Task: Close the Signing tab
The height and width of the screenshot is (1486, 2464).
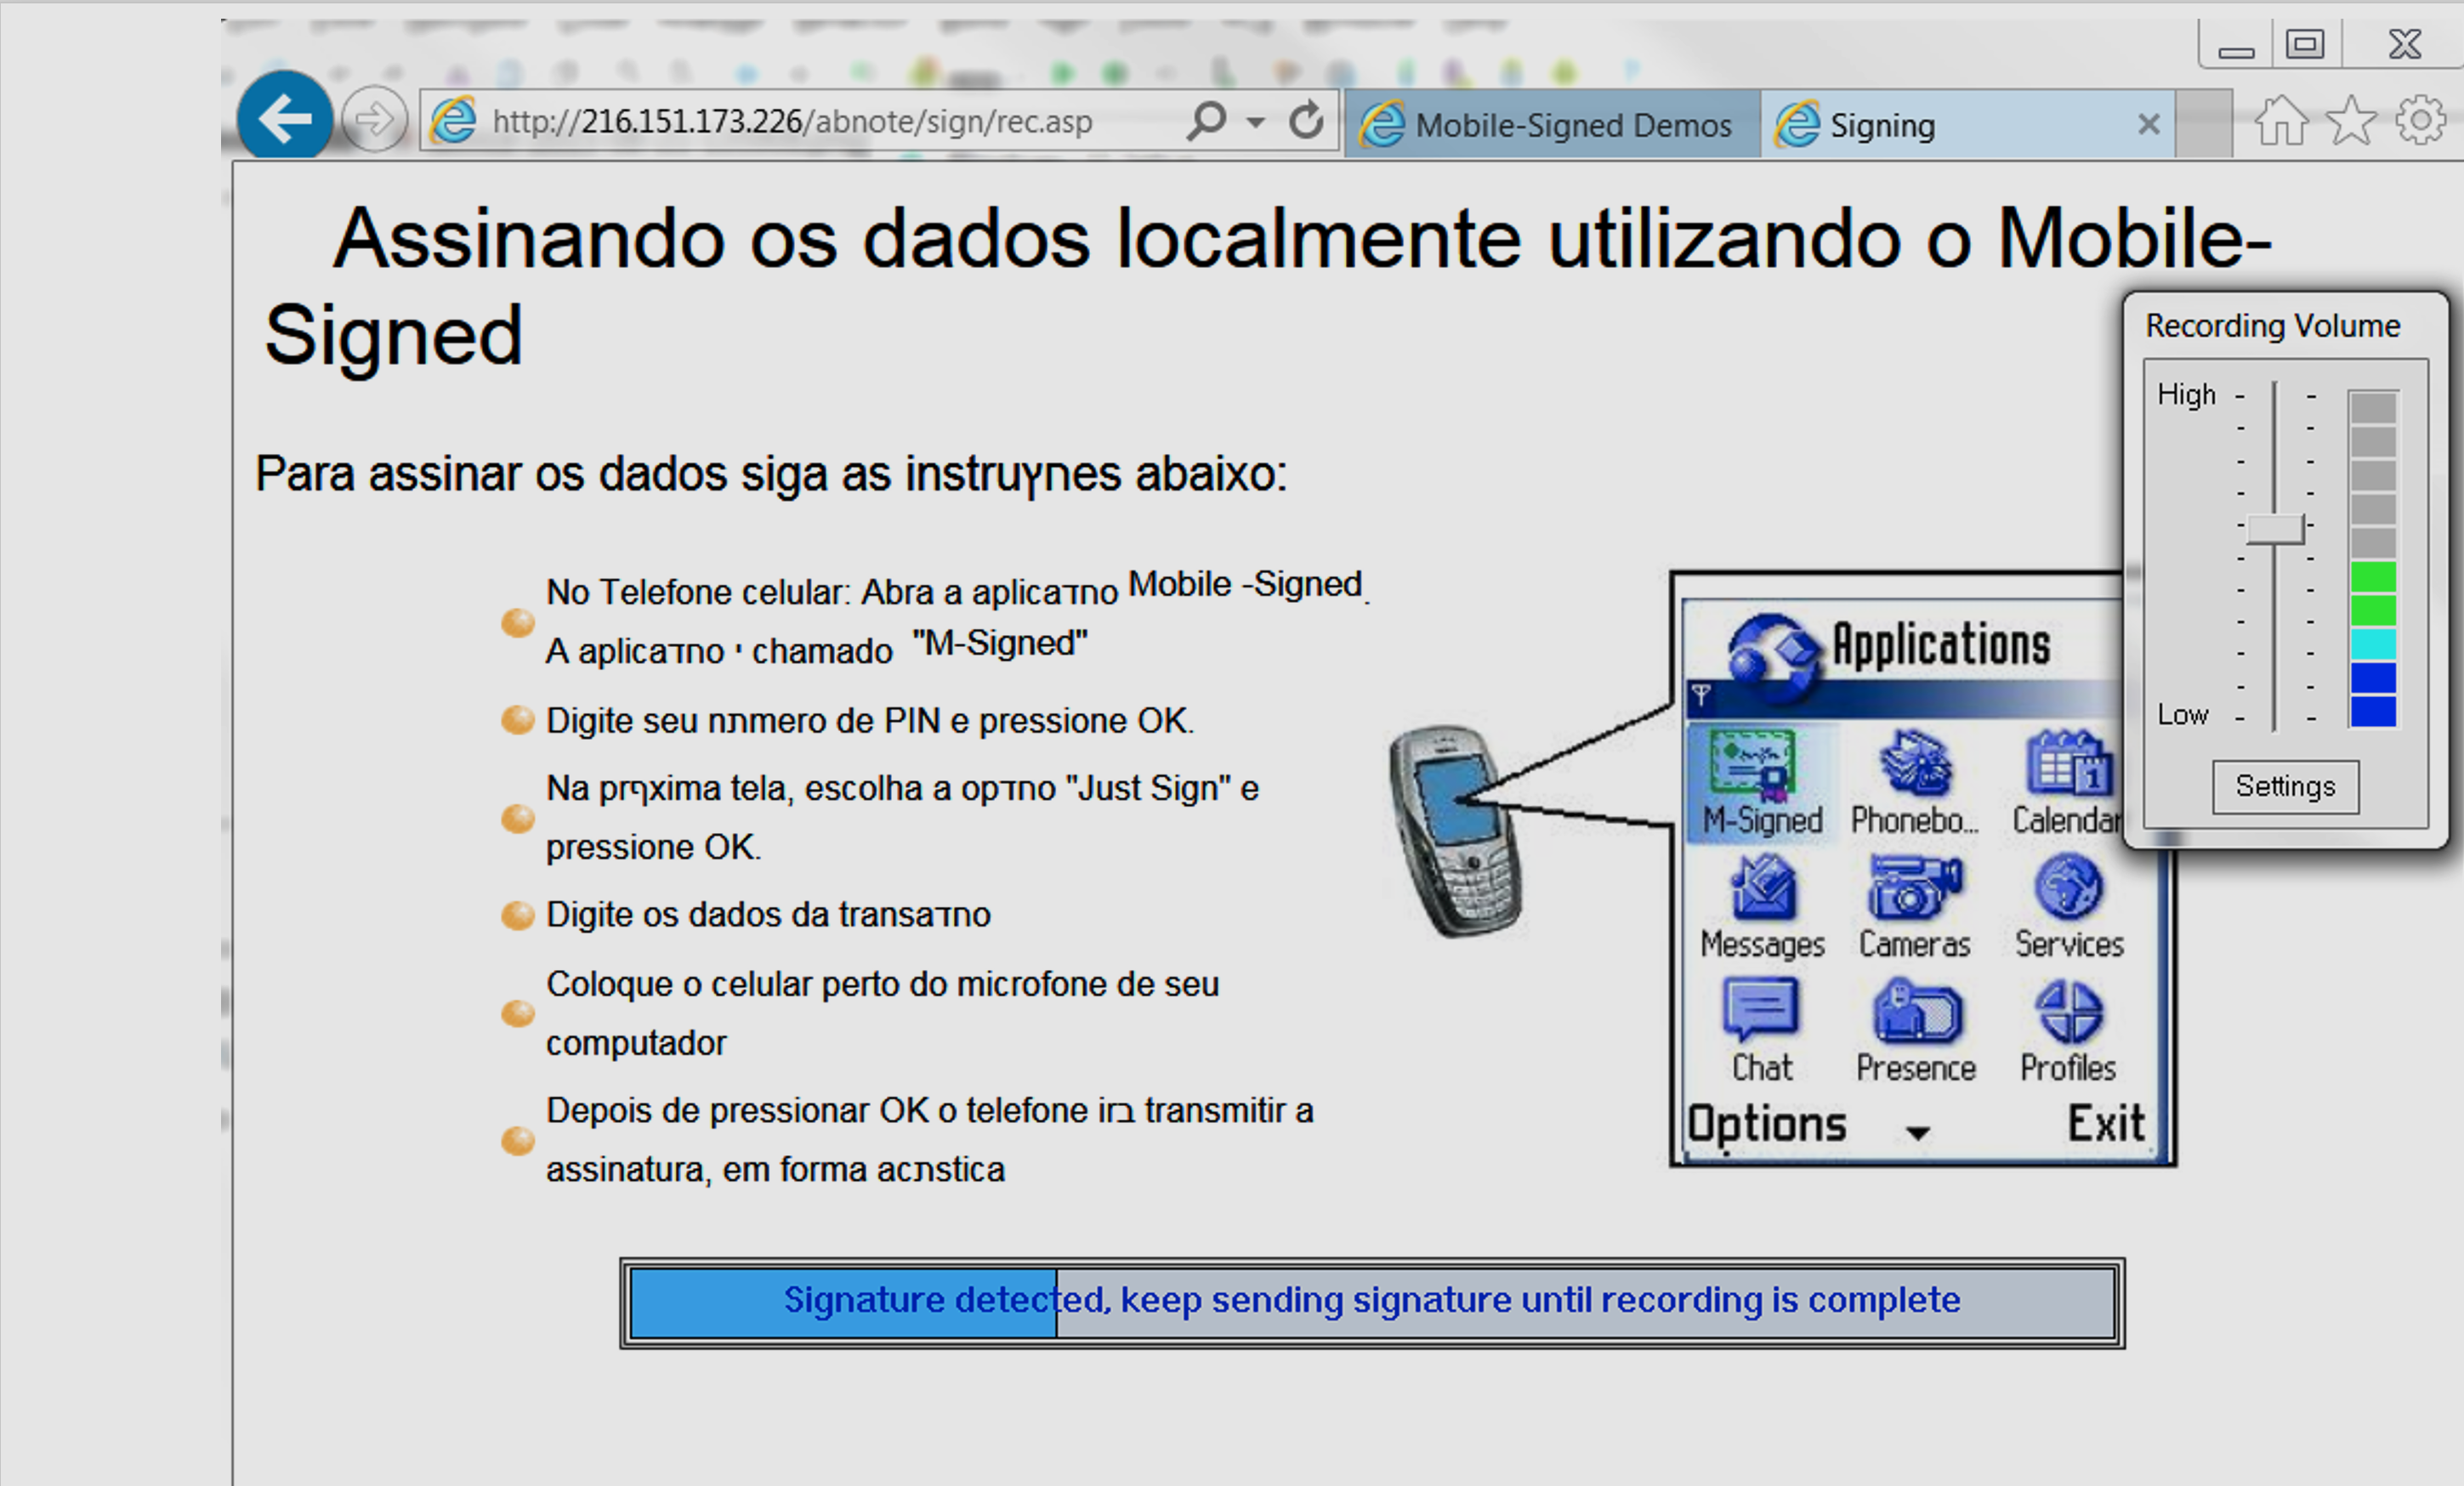Action: (2148, 124)
